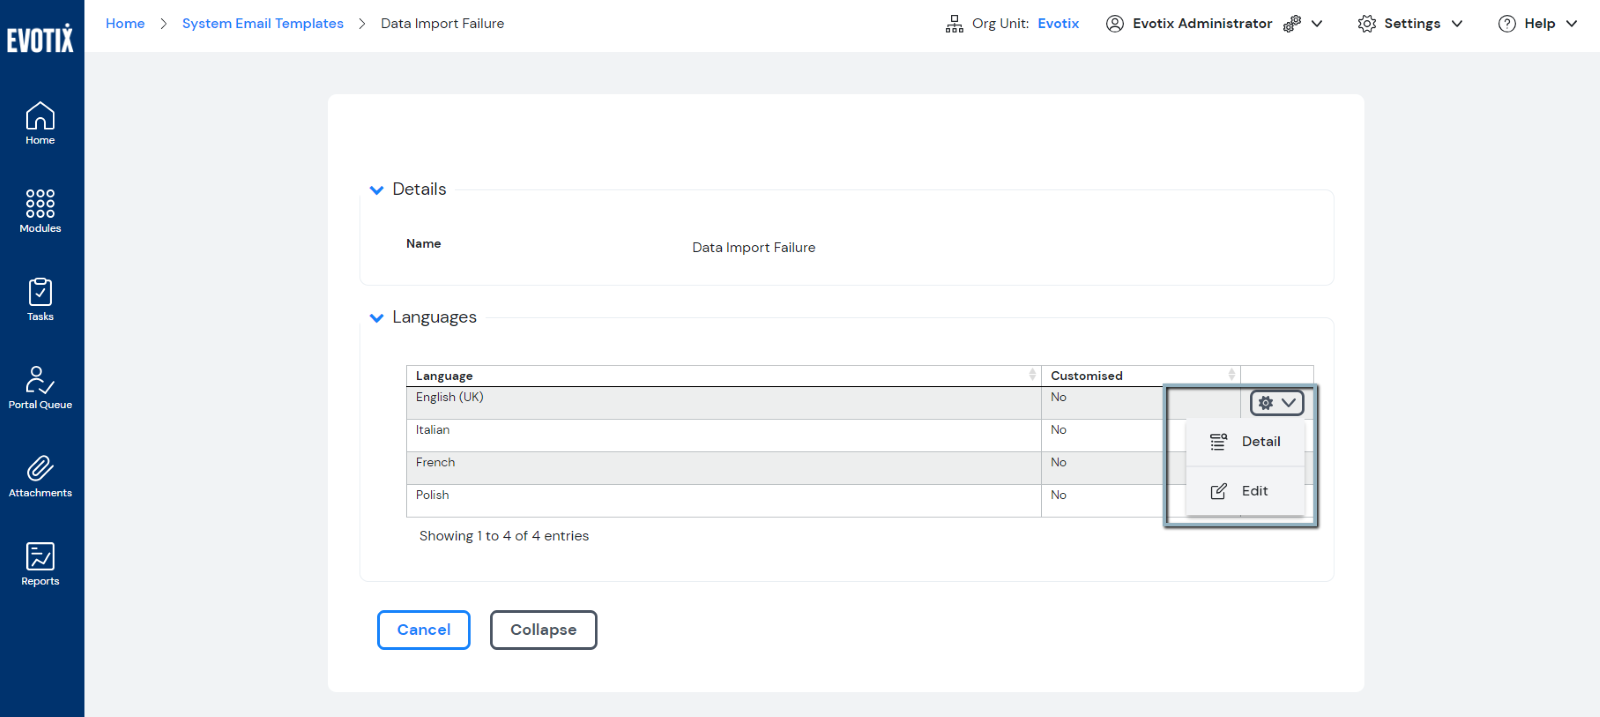Click the admin gears icon
This screenshot has width=1600, height=717.
click(x=1292, y=24)
